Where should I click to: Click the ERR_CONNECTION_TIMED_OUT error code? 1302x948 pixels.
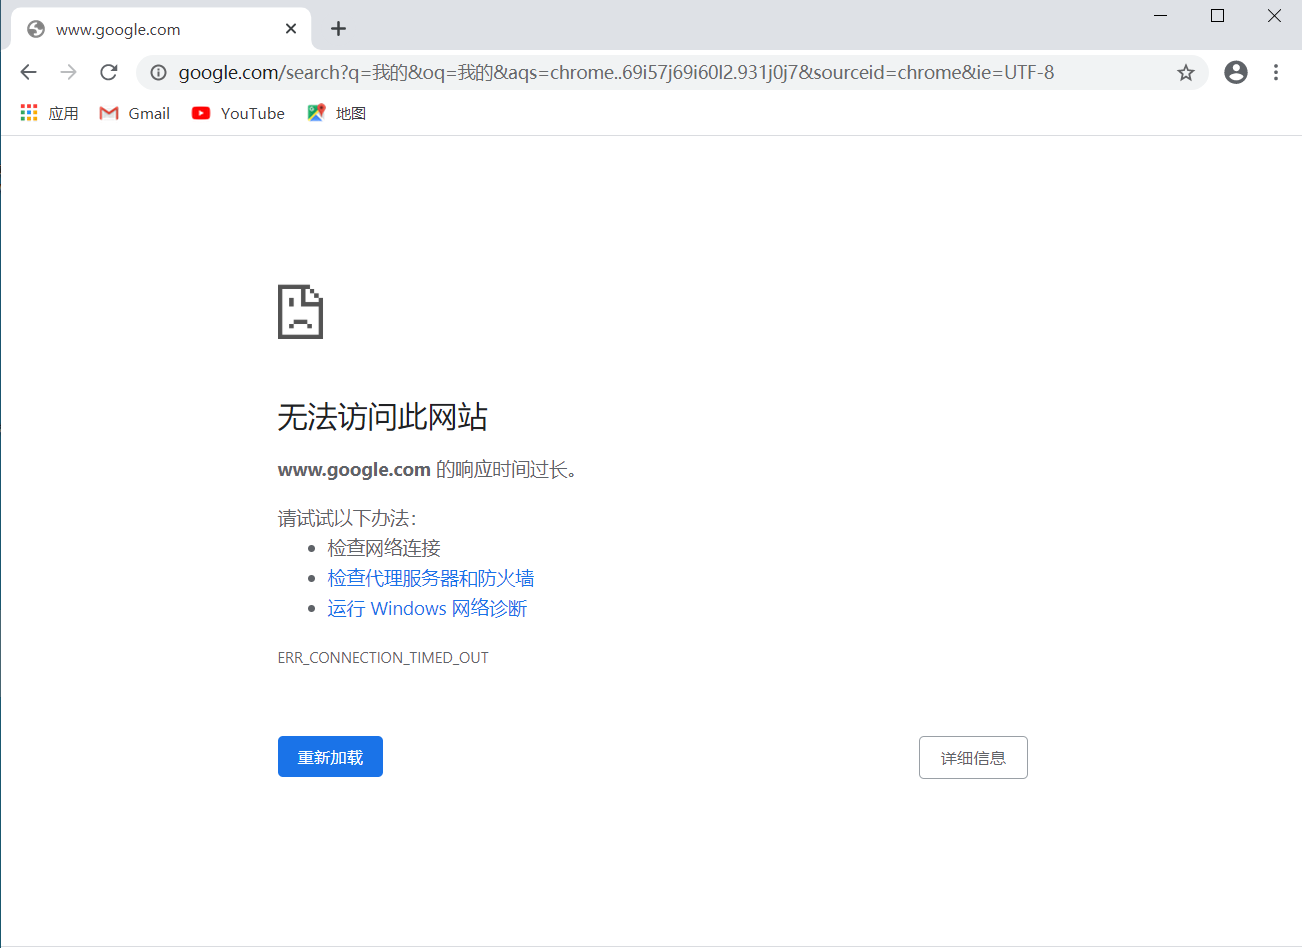point(383,658)
